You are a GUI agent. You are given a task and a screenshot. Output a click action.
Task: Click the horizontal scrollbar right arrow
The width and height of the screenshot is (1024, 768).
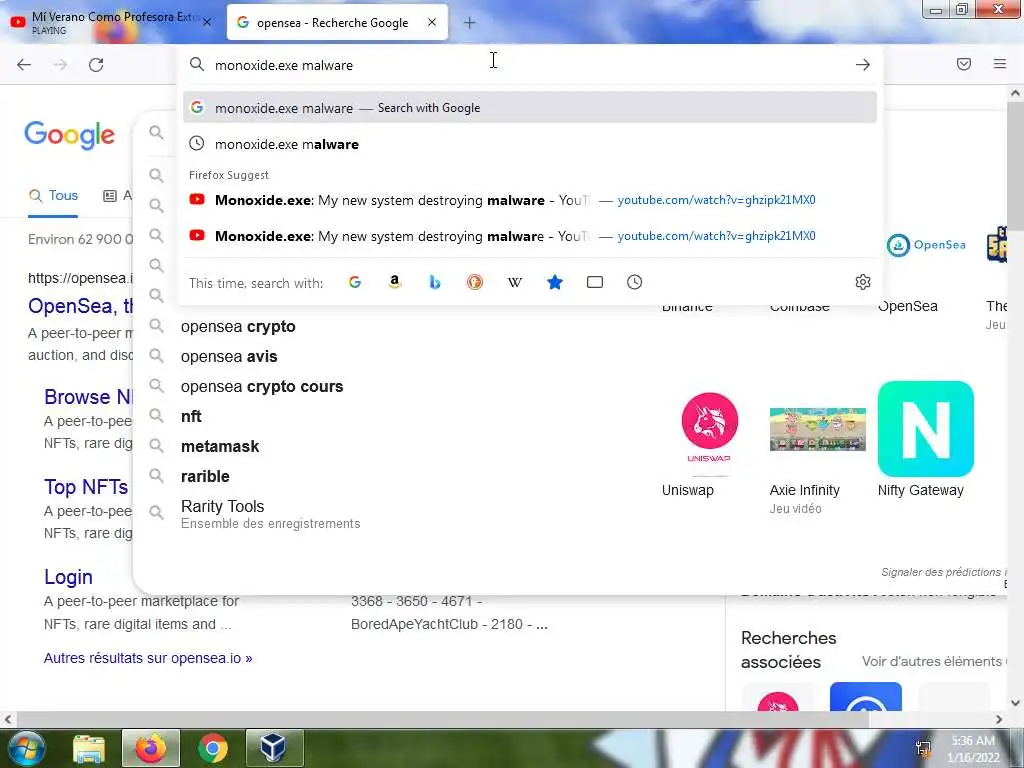999,720
